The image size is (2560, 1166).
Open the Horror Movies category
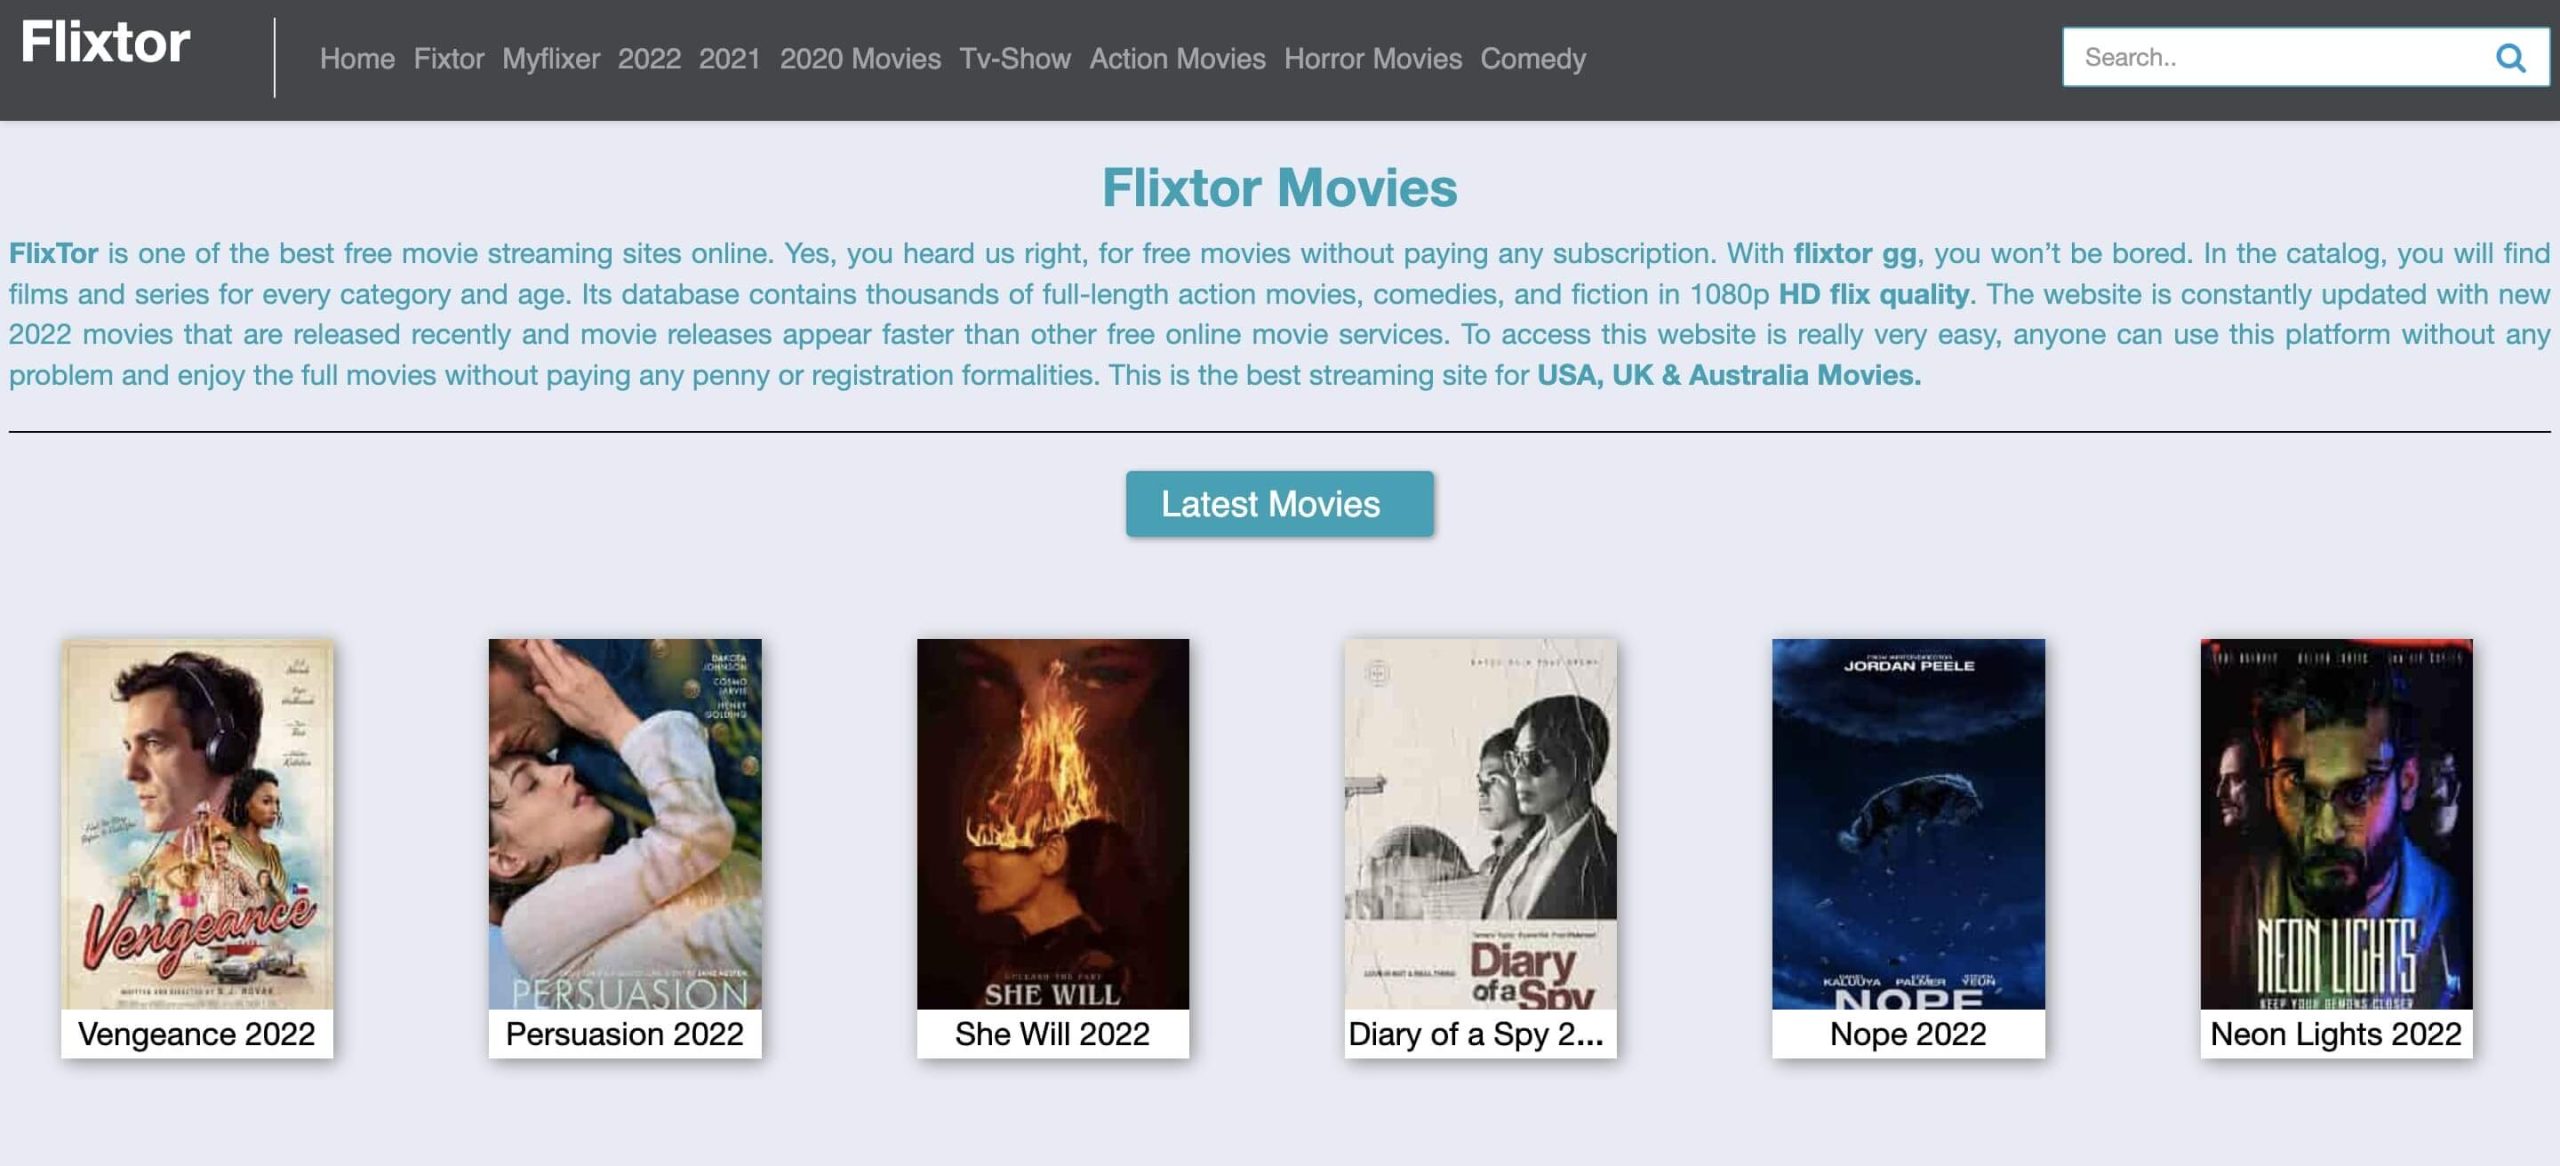(x=1372, y=59)
